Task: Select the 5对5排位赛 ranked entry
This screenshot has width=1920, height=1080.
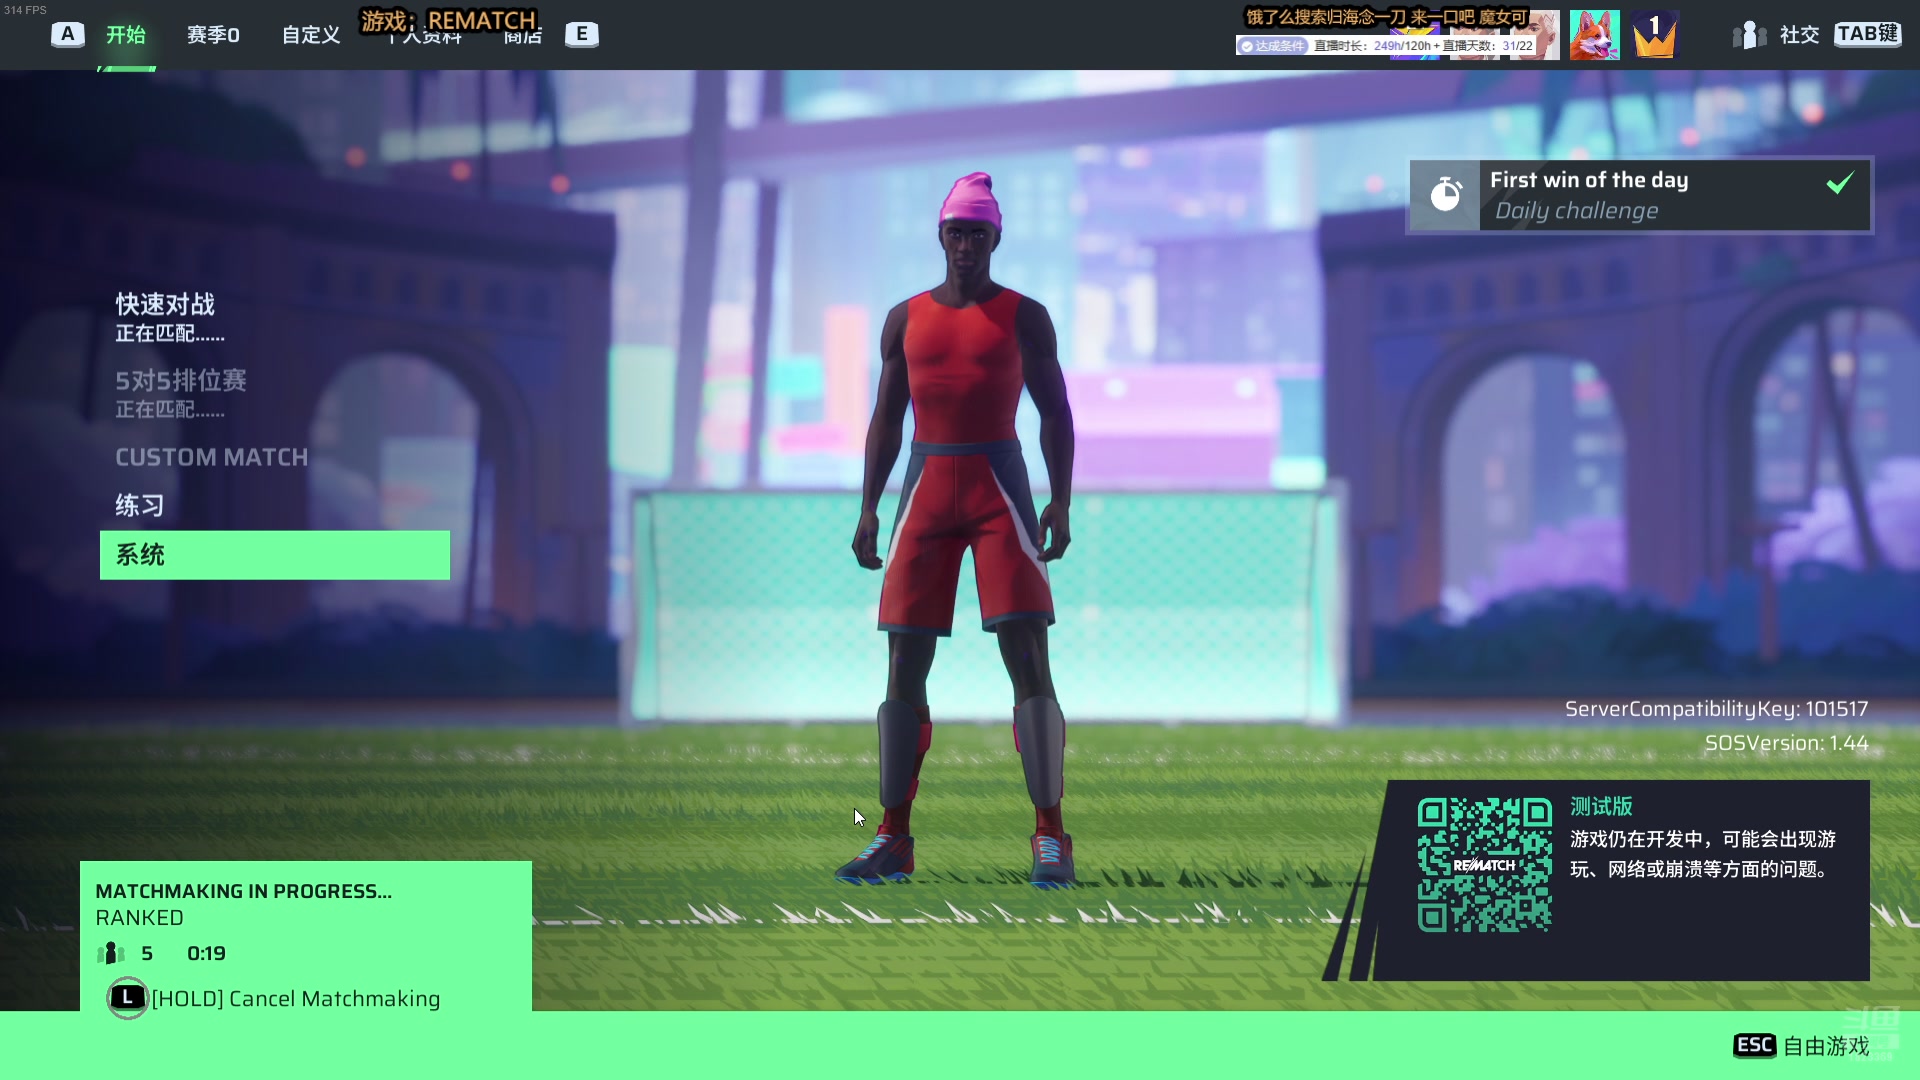Action: [180, 380]
